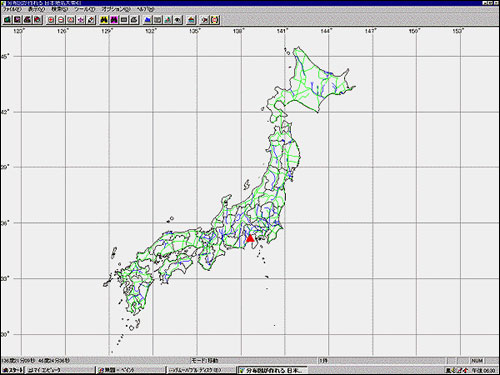Click the red triangle marker on map
The width and height of the screenshot is (500, 375).
(250, 238)
